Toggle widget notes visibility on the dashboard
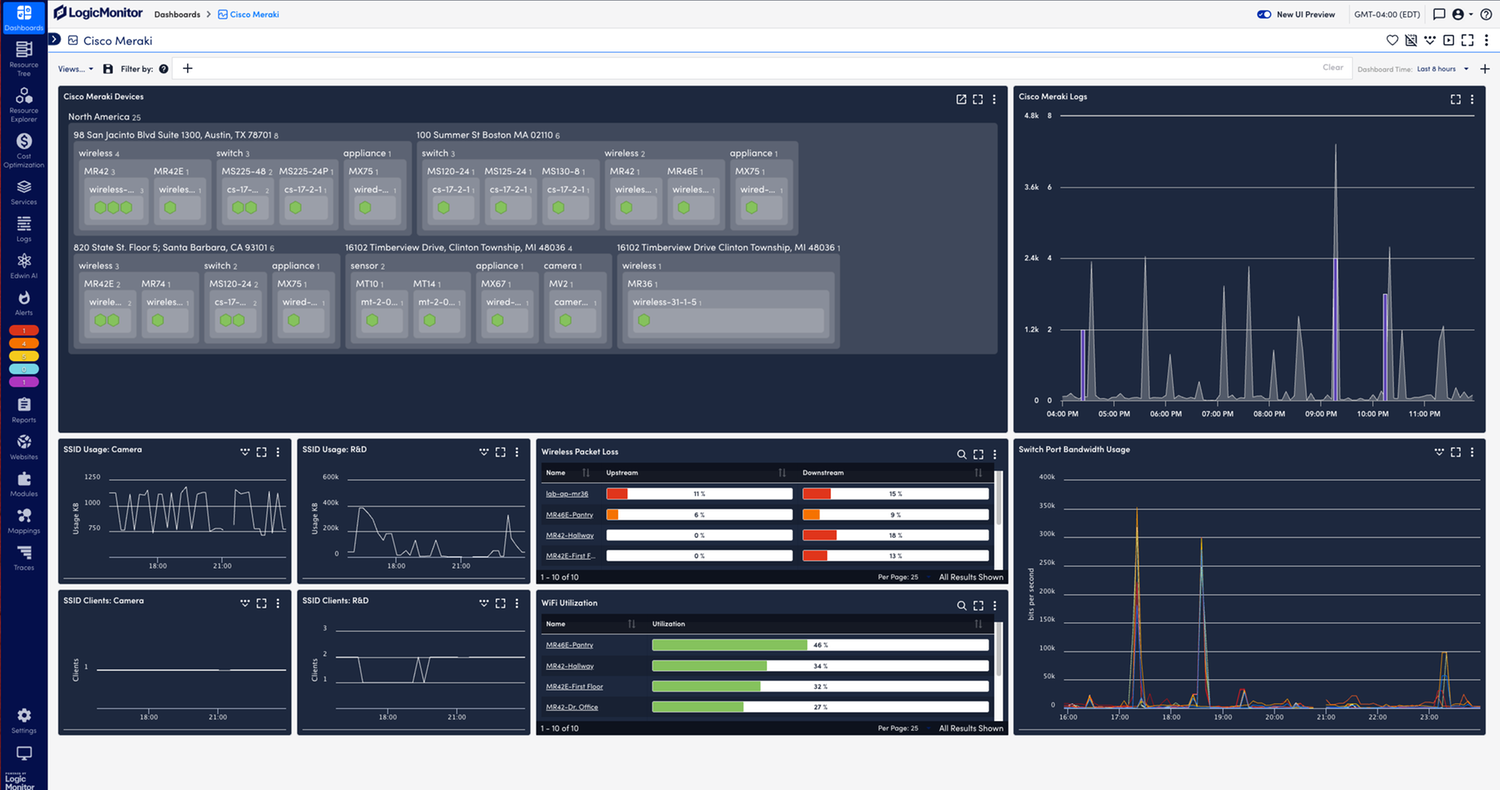 [1411, 40]
